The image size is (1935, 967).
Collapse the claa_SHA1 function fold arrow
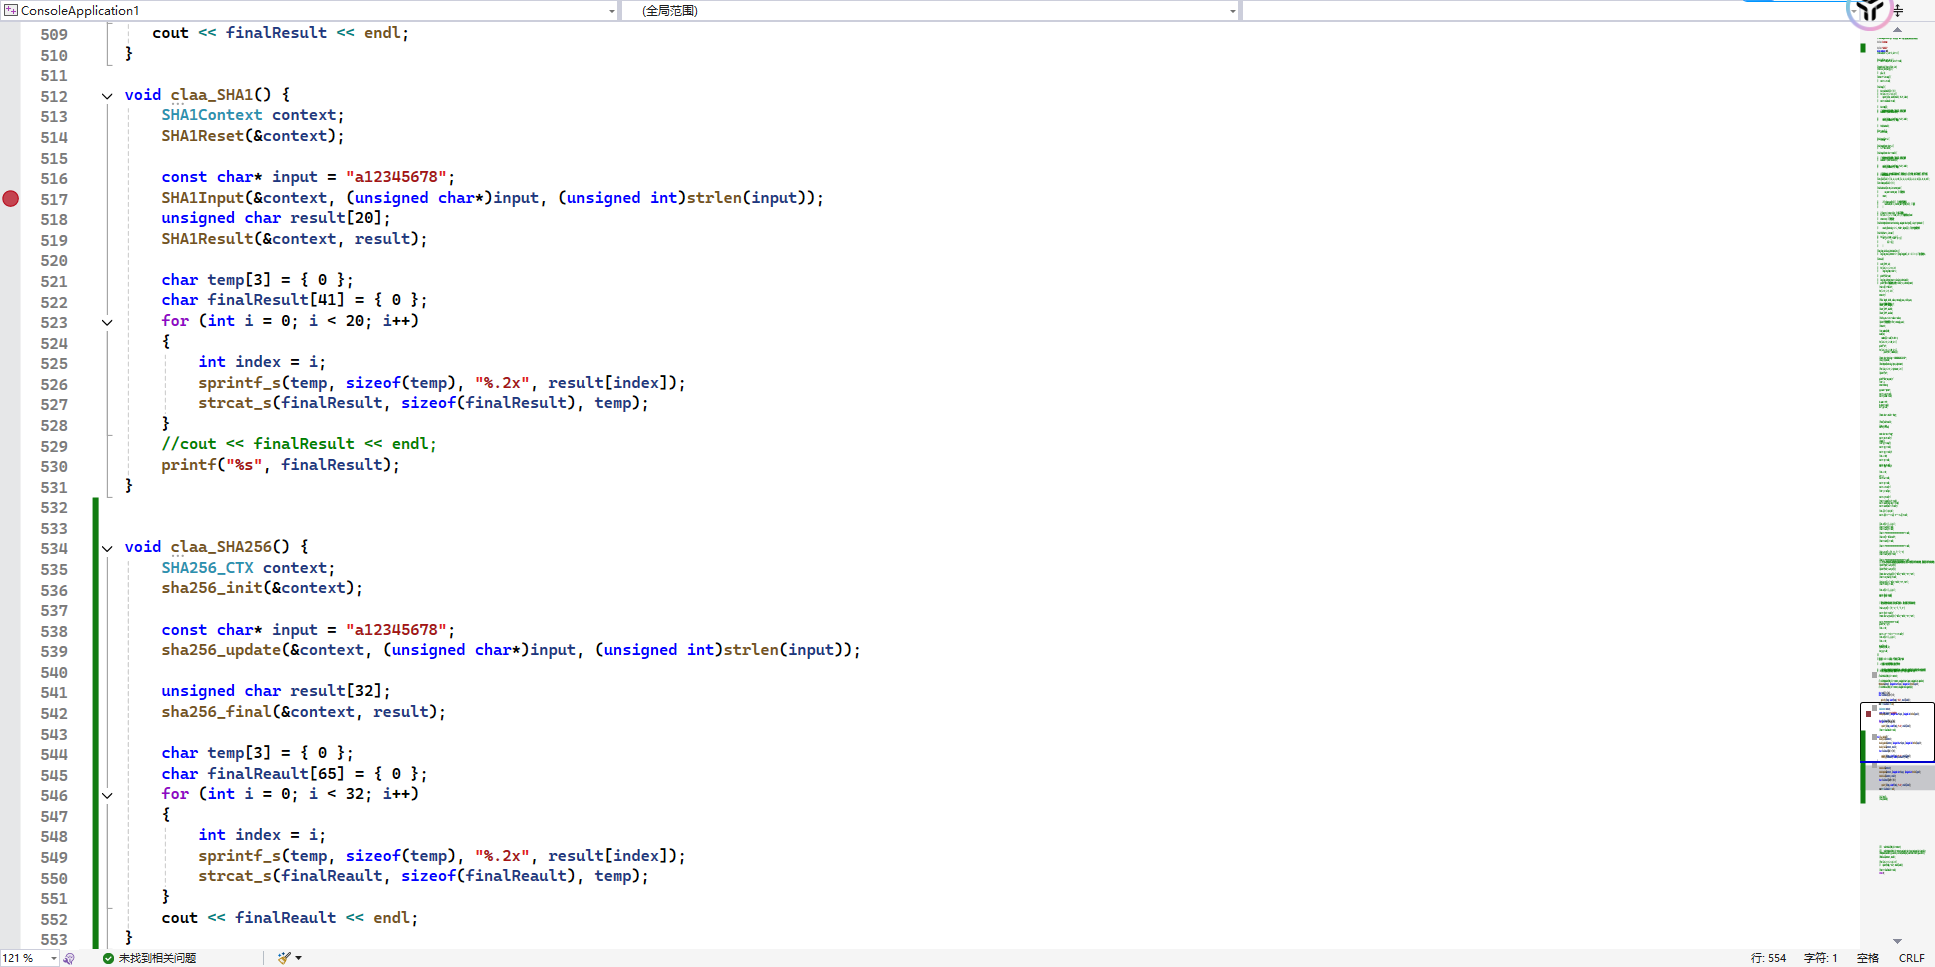[x=107, y=96]
